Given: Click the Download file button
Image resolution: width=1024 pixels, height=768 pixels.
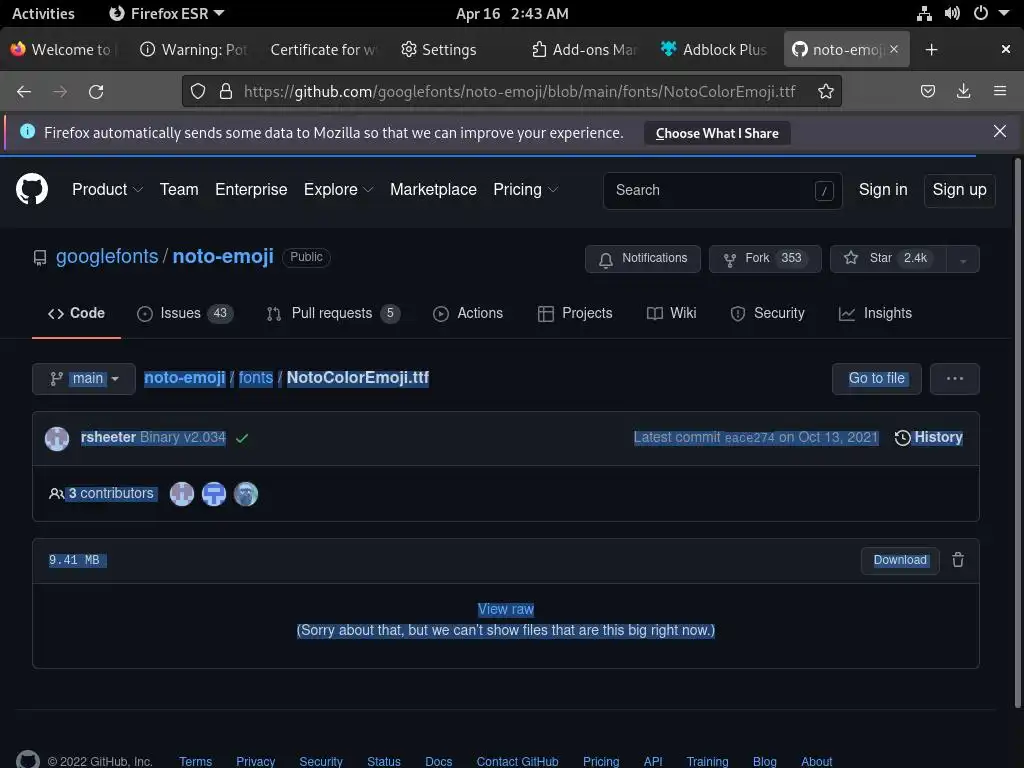Looking at the screenshot, I should (x=900, y=560).
